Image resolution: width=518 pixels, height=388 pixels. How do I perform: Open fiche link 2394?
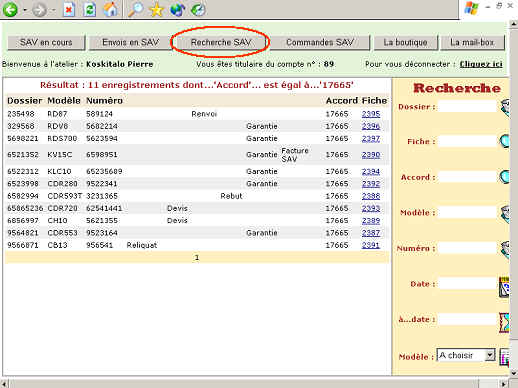pyautogui.click(x=371, y=171)
